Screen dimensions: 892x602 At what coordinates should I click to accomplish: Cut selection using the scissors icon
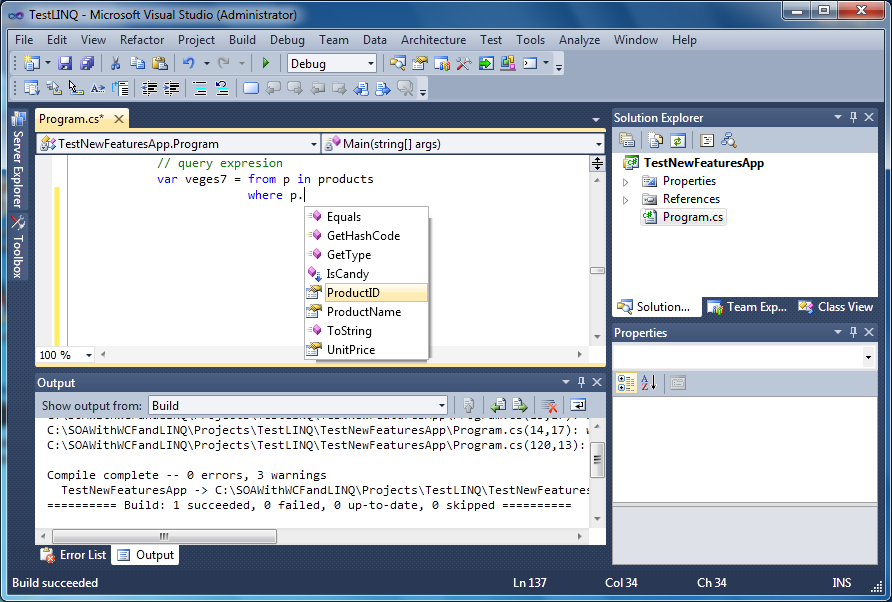[115, 63]
